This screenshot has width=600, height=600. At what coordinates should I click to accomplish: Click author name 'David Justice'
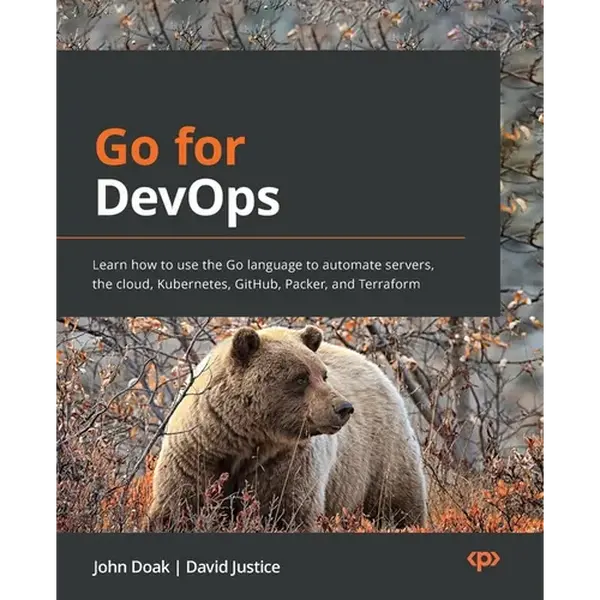(x=233, y=567)
